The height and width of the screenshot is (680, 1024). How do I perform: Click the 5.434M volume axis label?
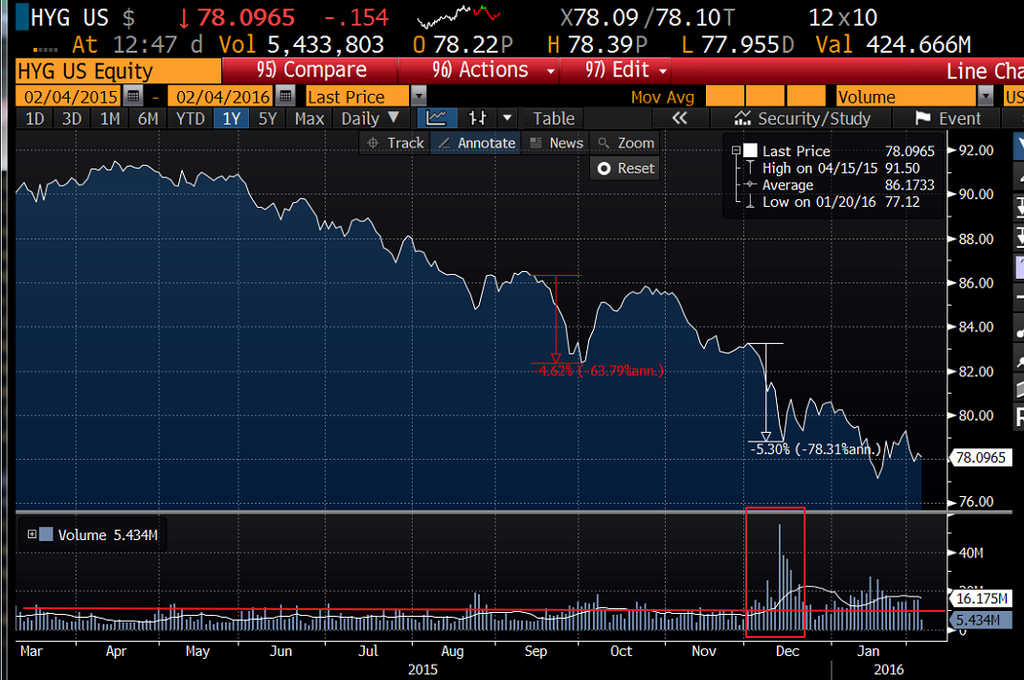pyautogui.click(x=981, y=620)
